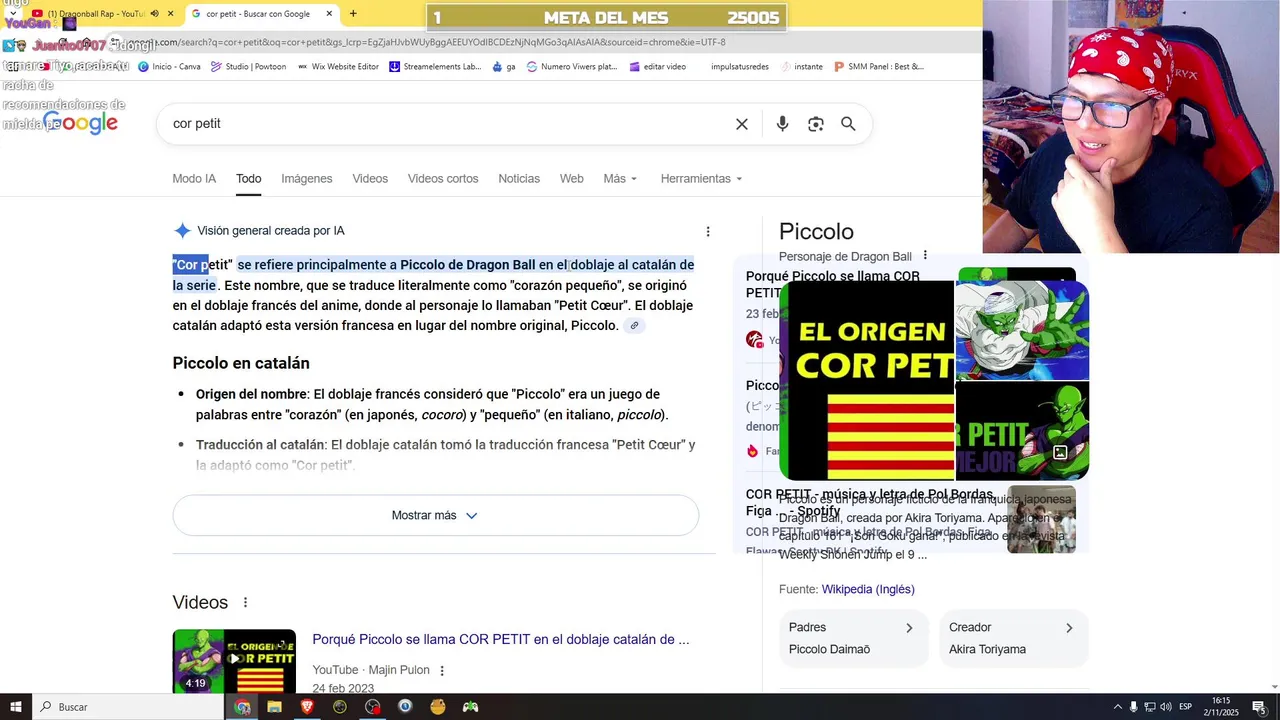Click Windows taskbar Buscar search box
1280x720 pixels.
pos(128,707)
